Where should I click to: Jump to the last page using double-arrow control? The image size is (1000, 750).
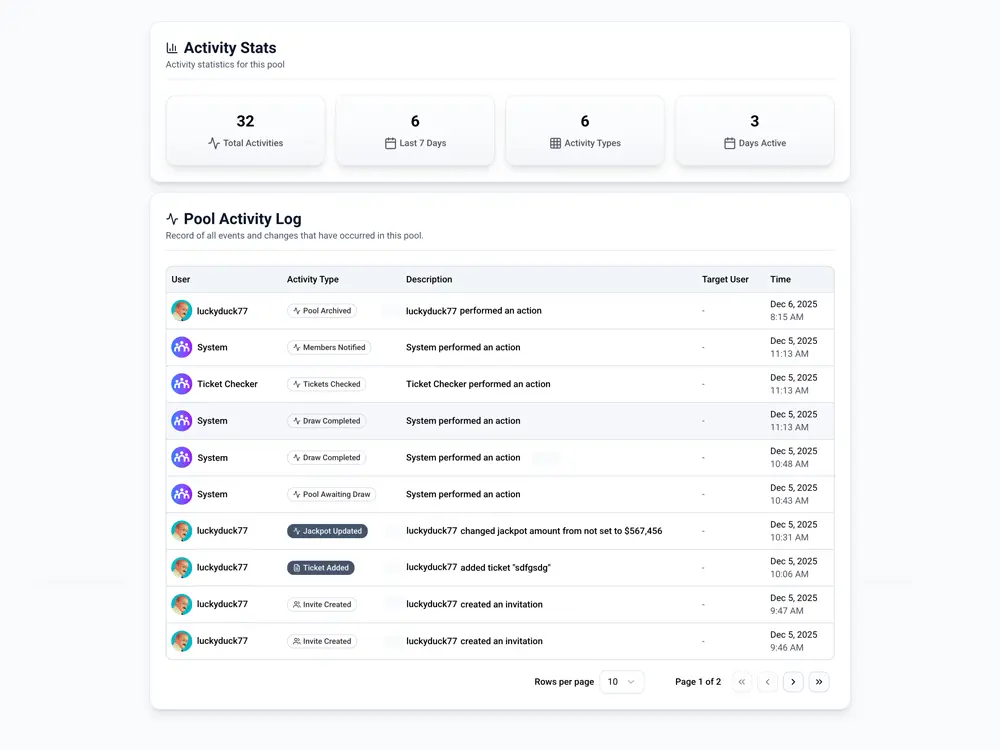coord(819,681)
